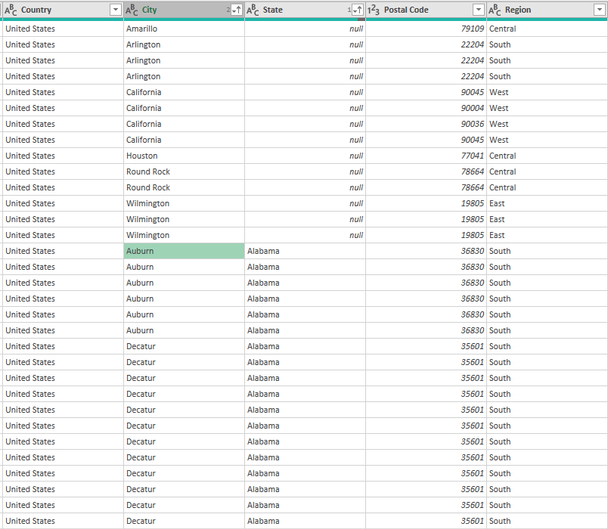Open the Region column filter dropdown
This screenshot has height=529, width=608.
click(x=599, y=10)
